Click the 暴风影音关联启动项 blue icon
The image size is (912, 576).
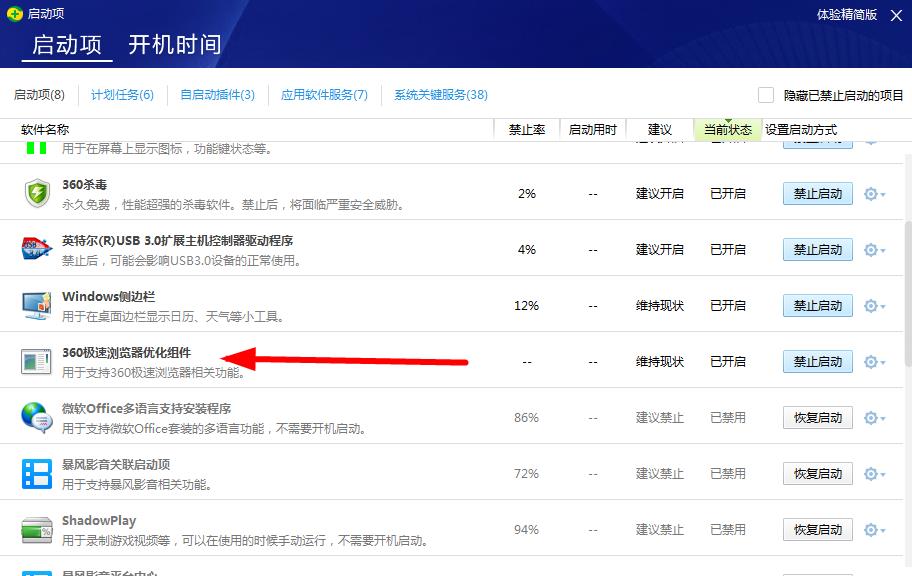coord(37,473)
